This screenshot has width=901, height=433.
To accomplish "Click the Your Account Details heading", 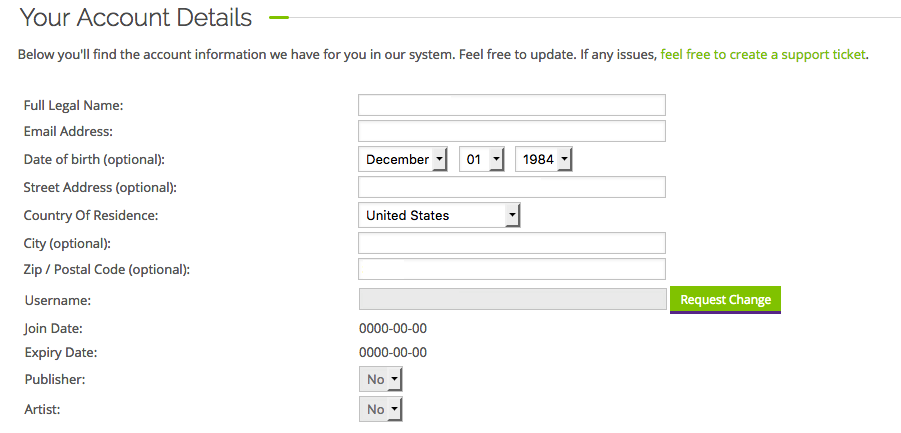I will point(136,17).
